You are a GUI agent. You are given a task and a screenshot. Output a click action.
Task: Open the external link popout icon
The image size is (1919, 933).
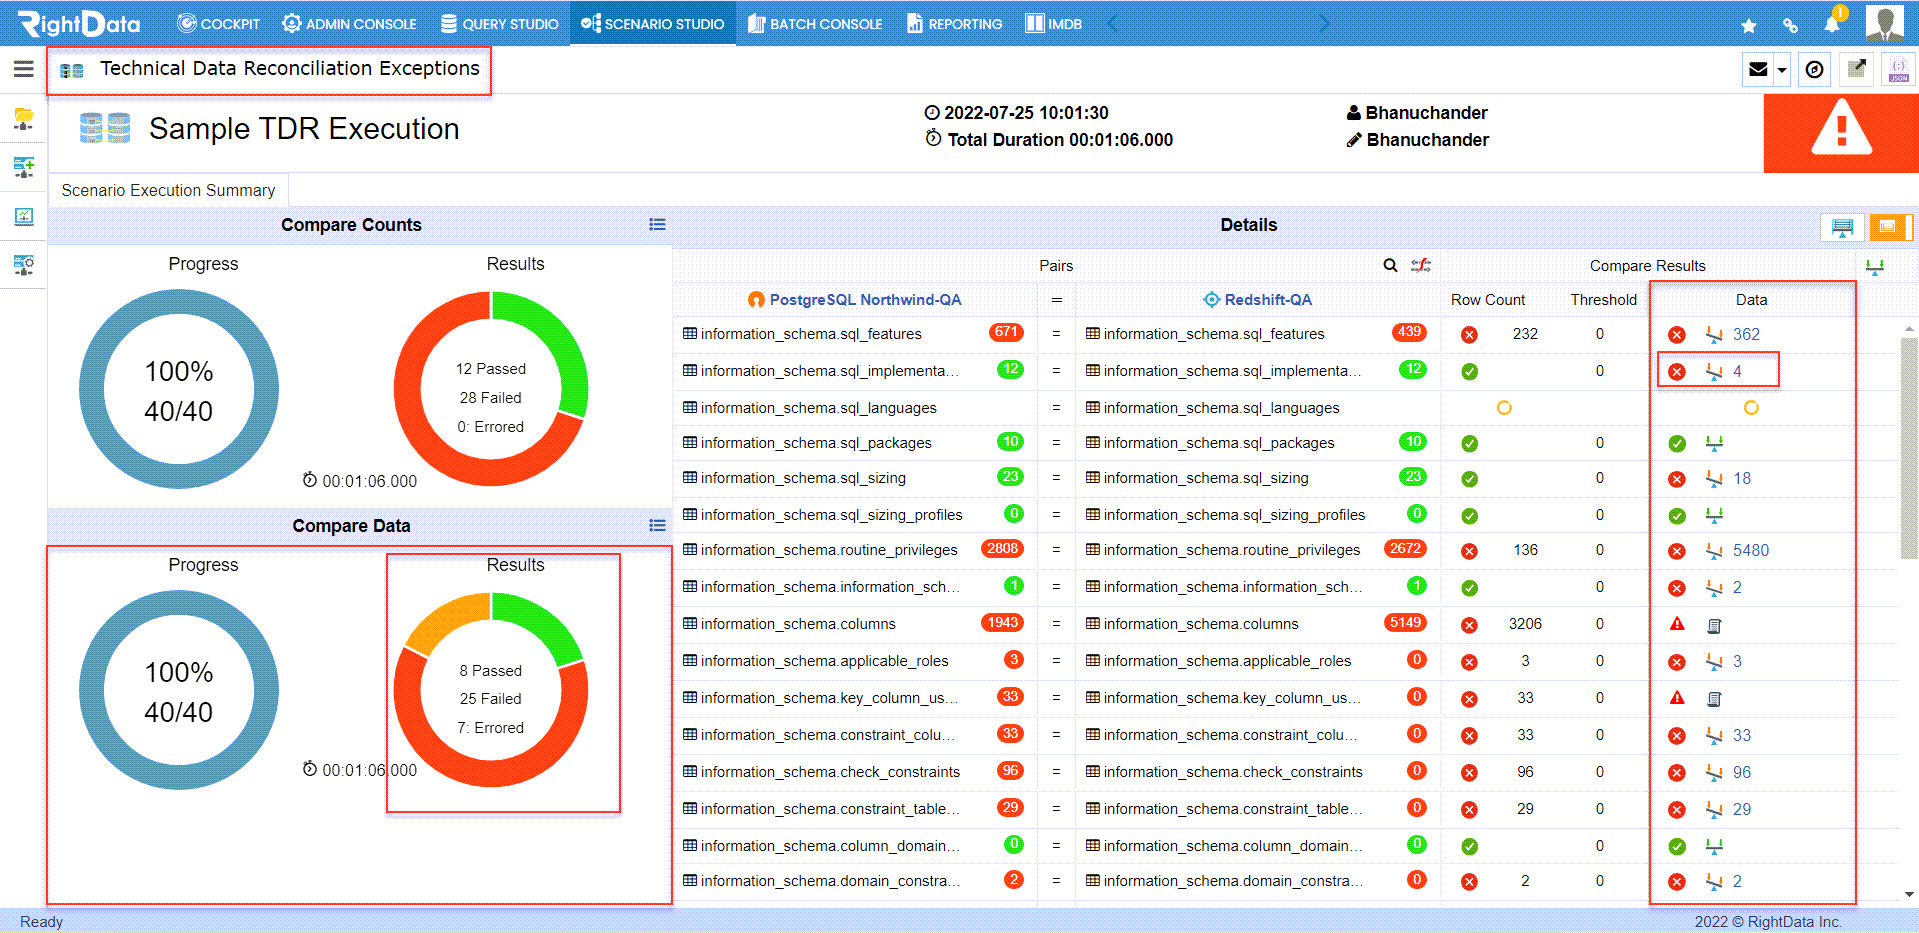tap(1856, 69)
